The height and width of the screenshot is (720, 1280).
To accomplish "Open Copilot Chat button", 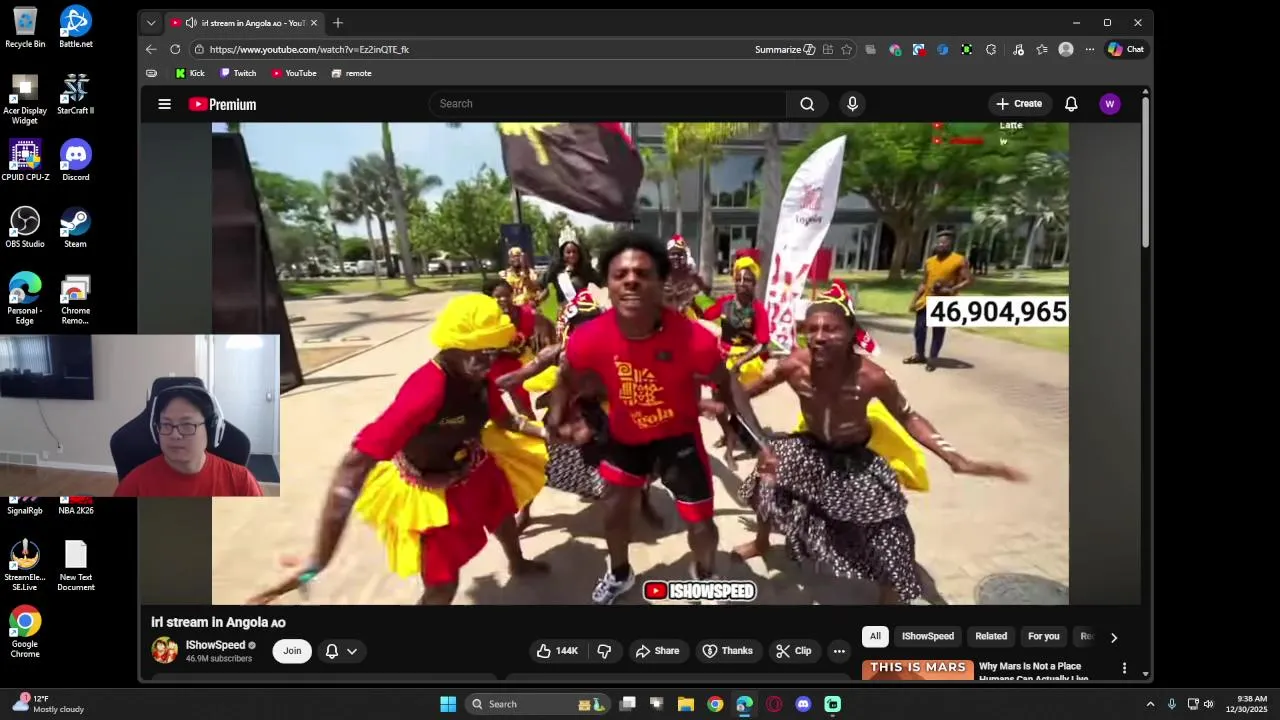I will [x=1126, y=49].
